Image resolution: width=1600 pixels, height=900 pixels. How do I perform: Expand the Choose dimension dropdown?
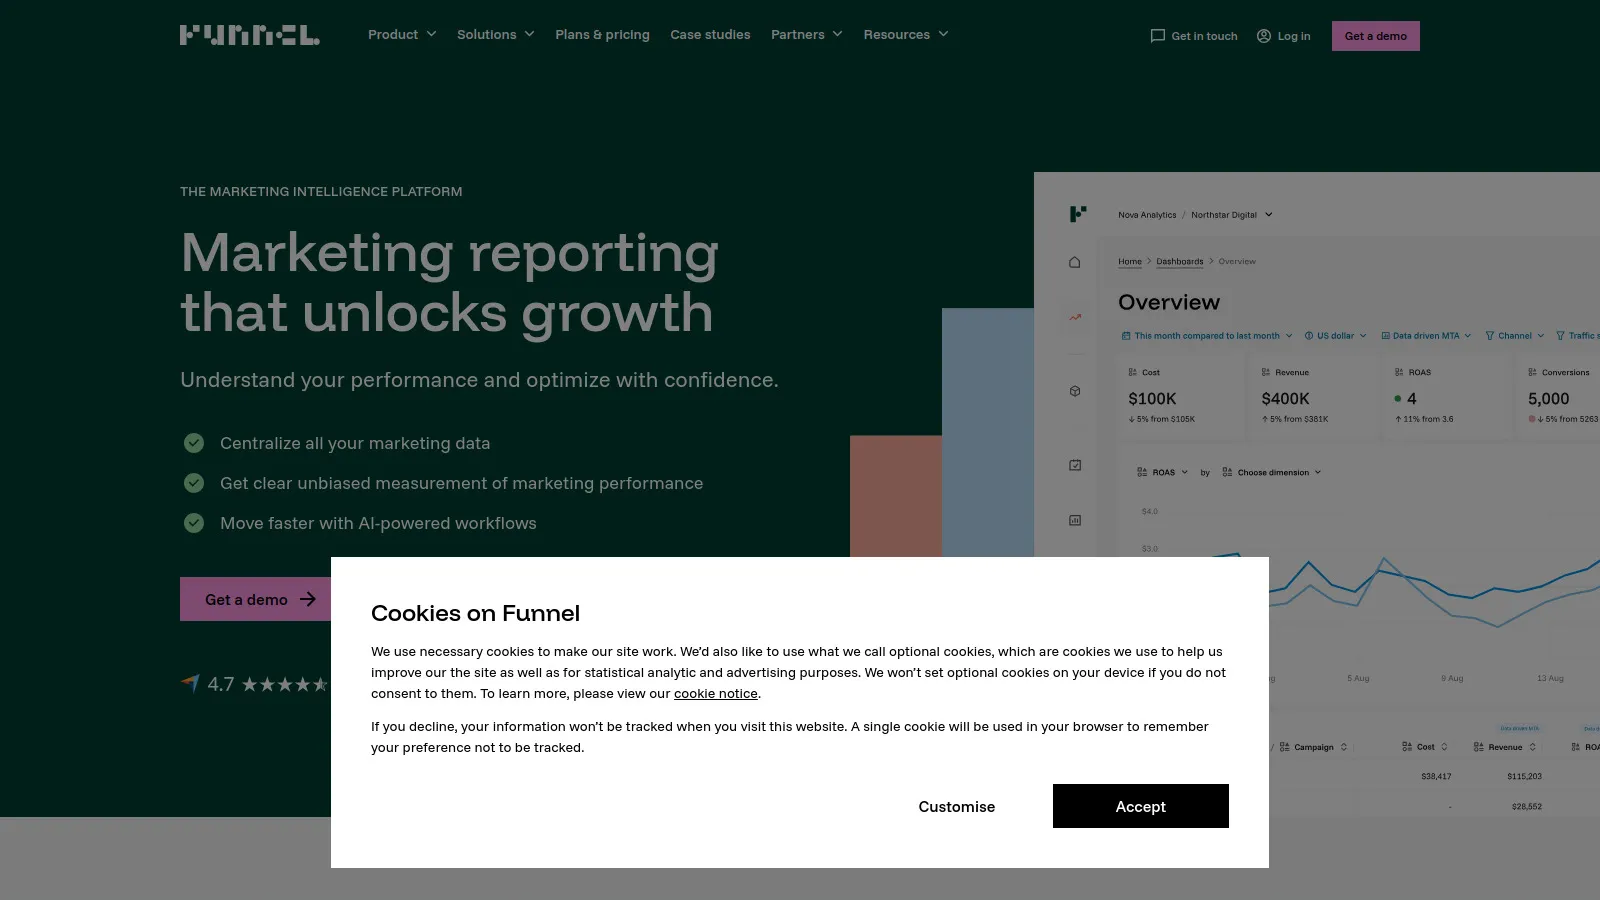1272,472
